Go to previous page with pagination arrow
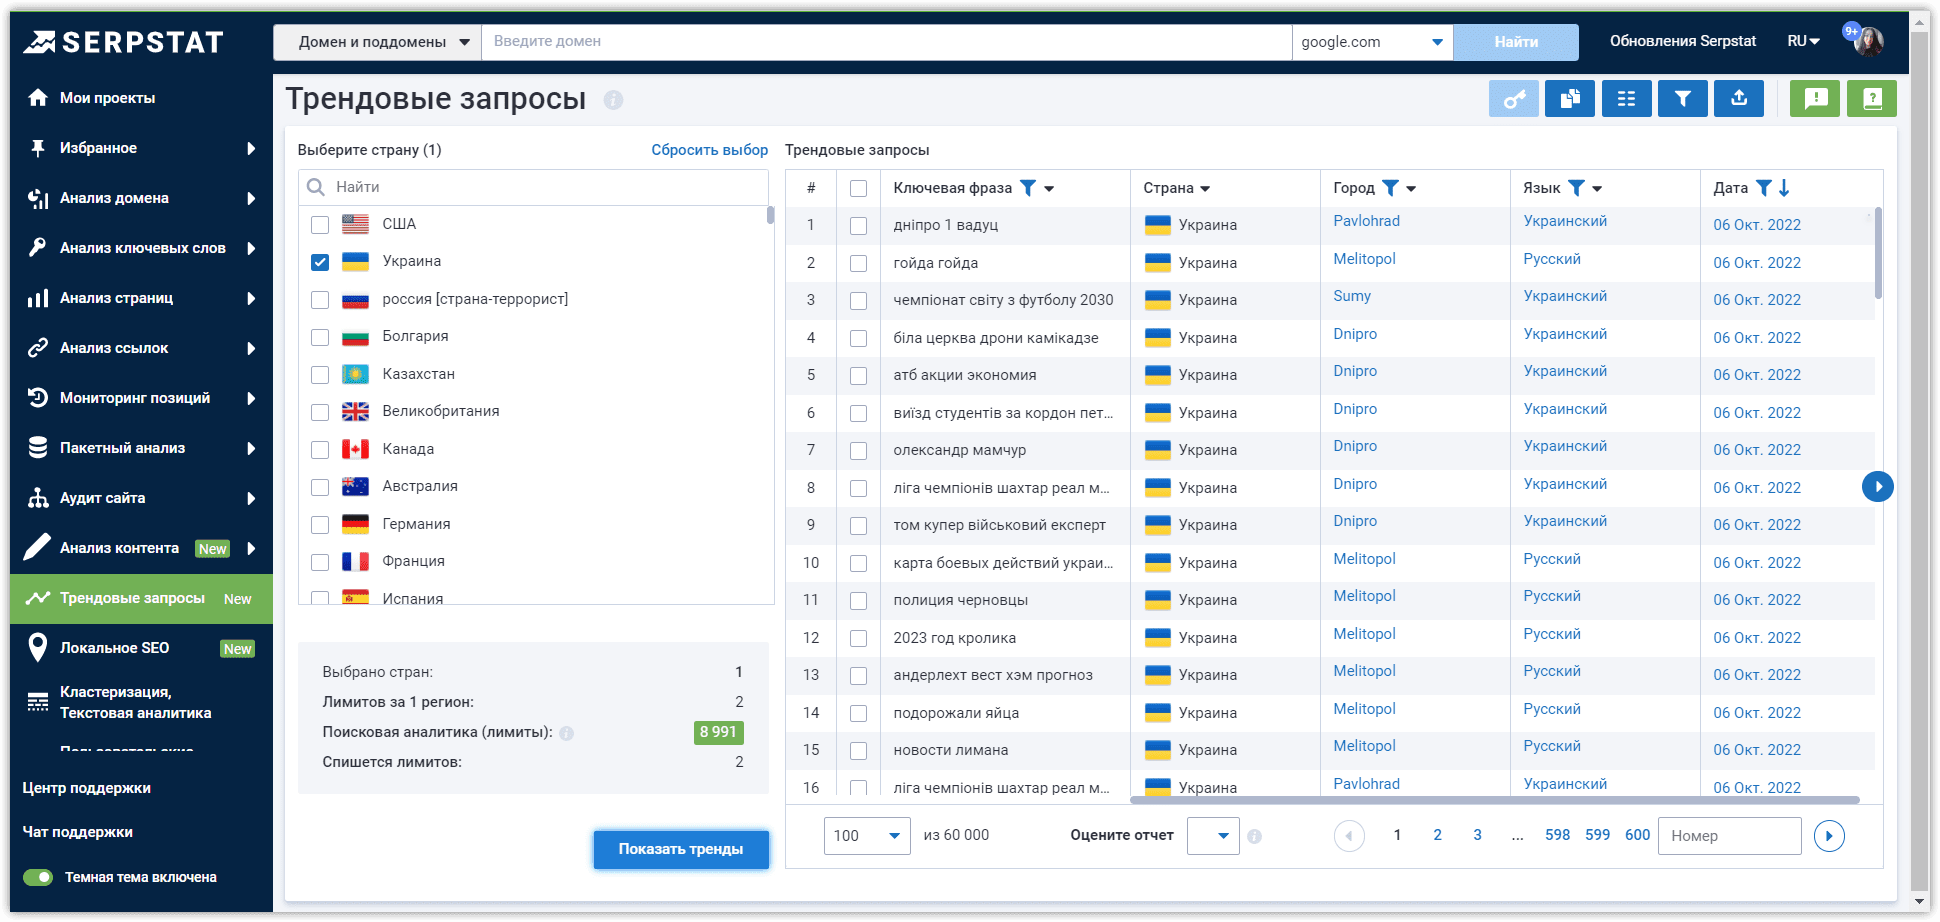The image size is (1940, 922). [1349, 836]
